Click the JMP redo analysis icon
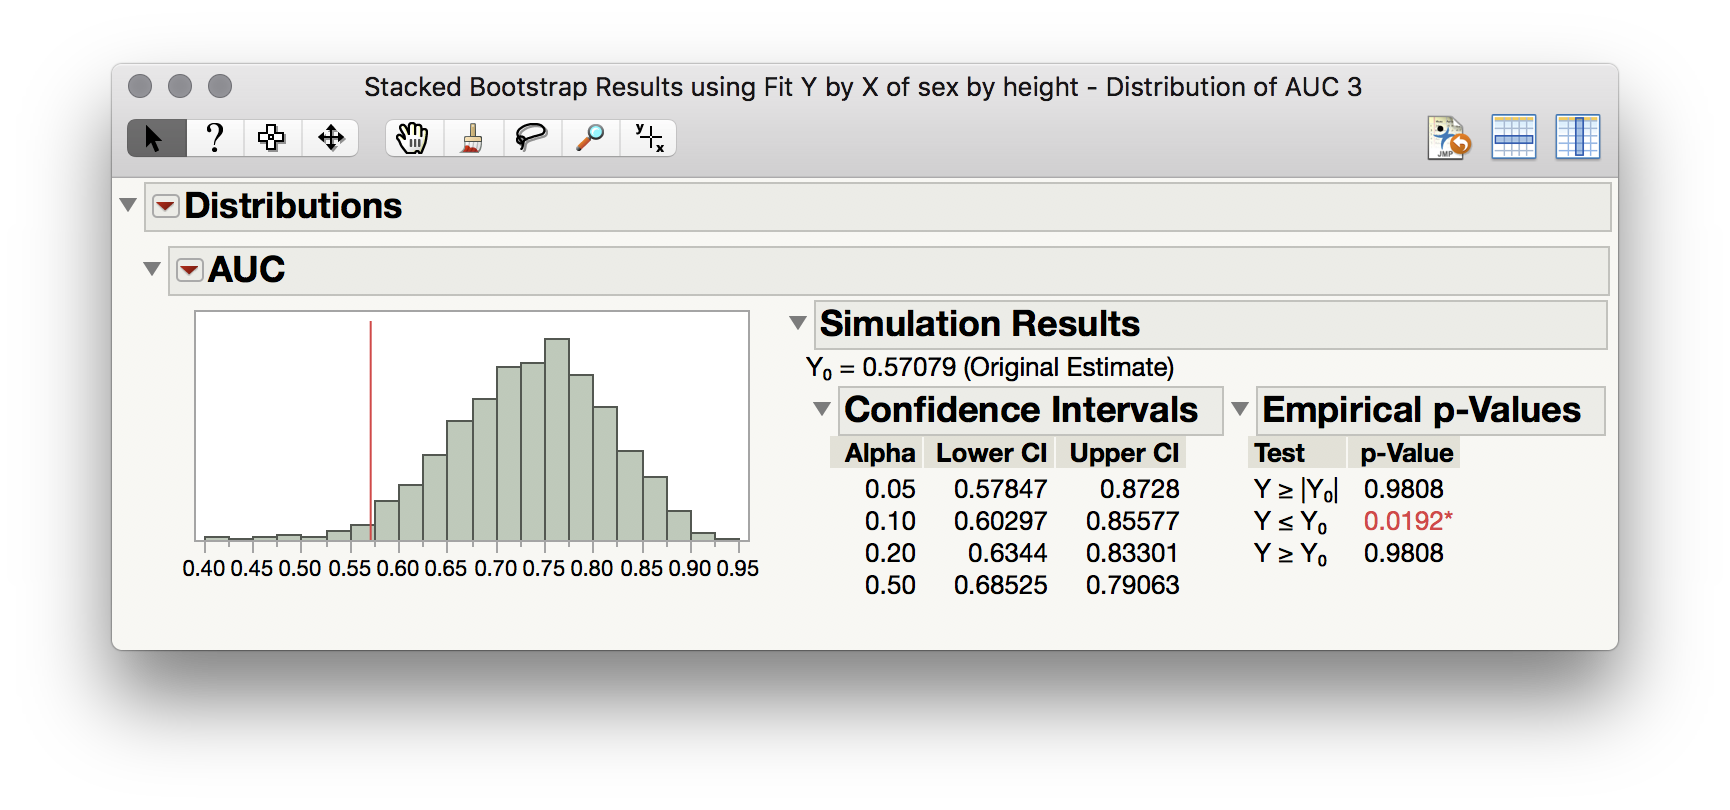The image size is (1730, 810). tap(1449, 138)
